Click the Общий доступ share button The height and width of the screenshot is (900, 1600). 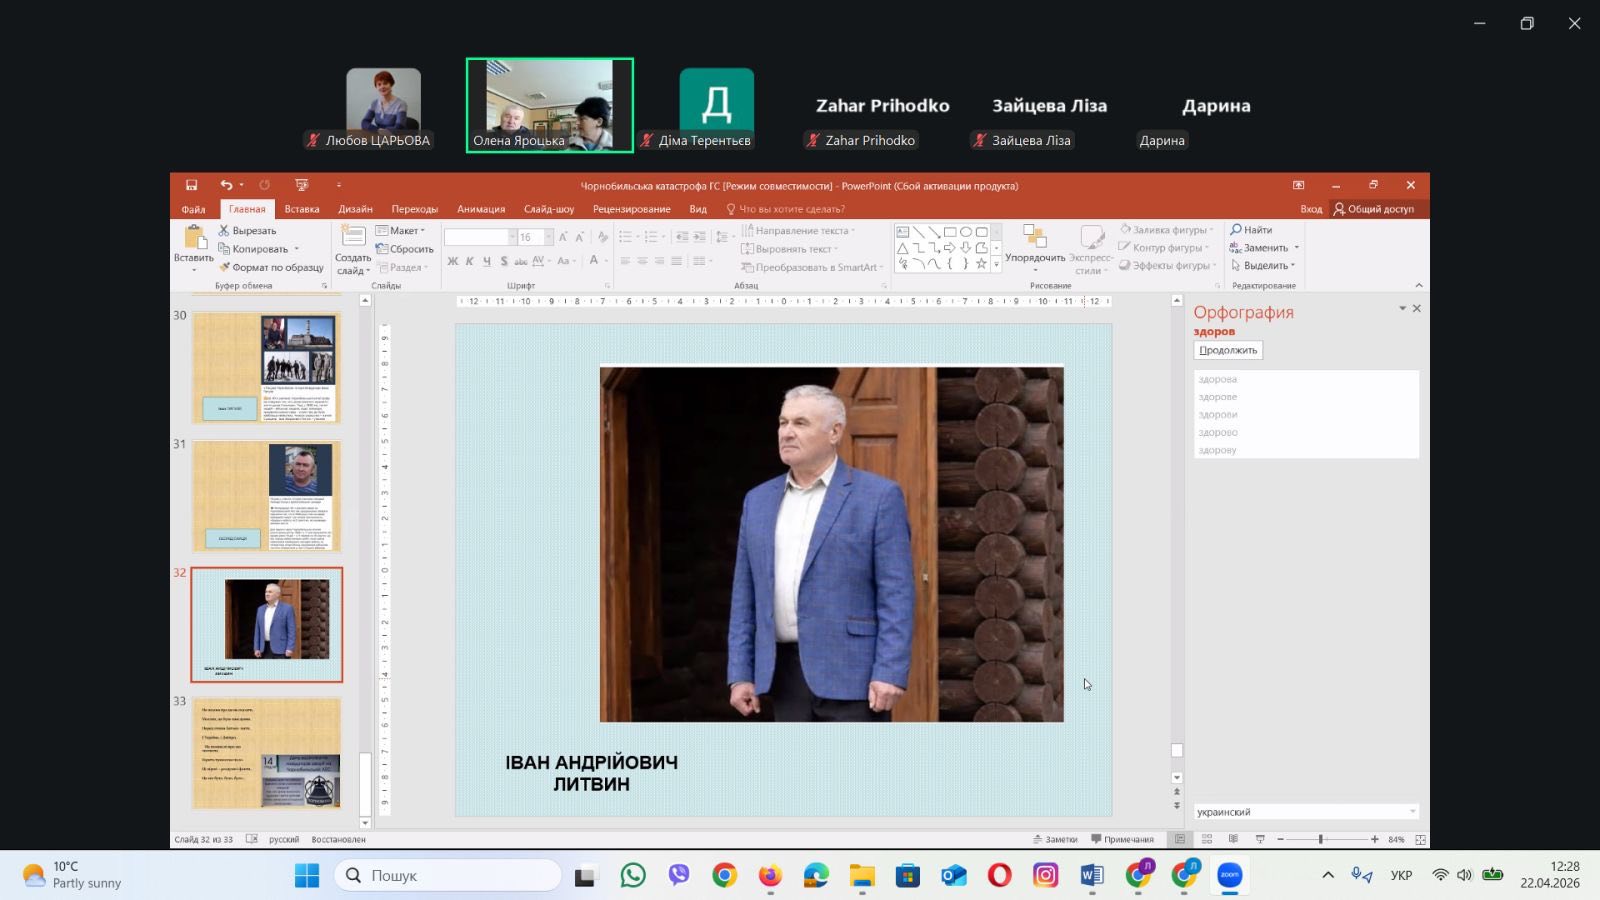click(1373, 209)
